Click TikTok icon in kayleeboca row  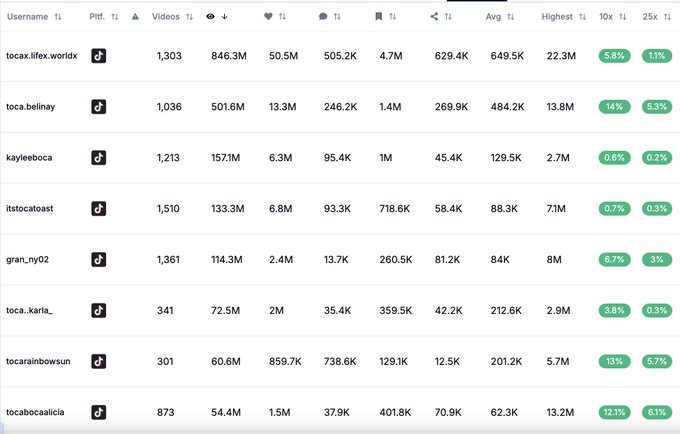pyautogui.click(x=98, y=157)
